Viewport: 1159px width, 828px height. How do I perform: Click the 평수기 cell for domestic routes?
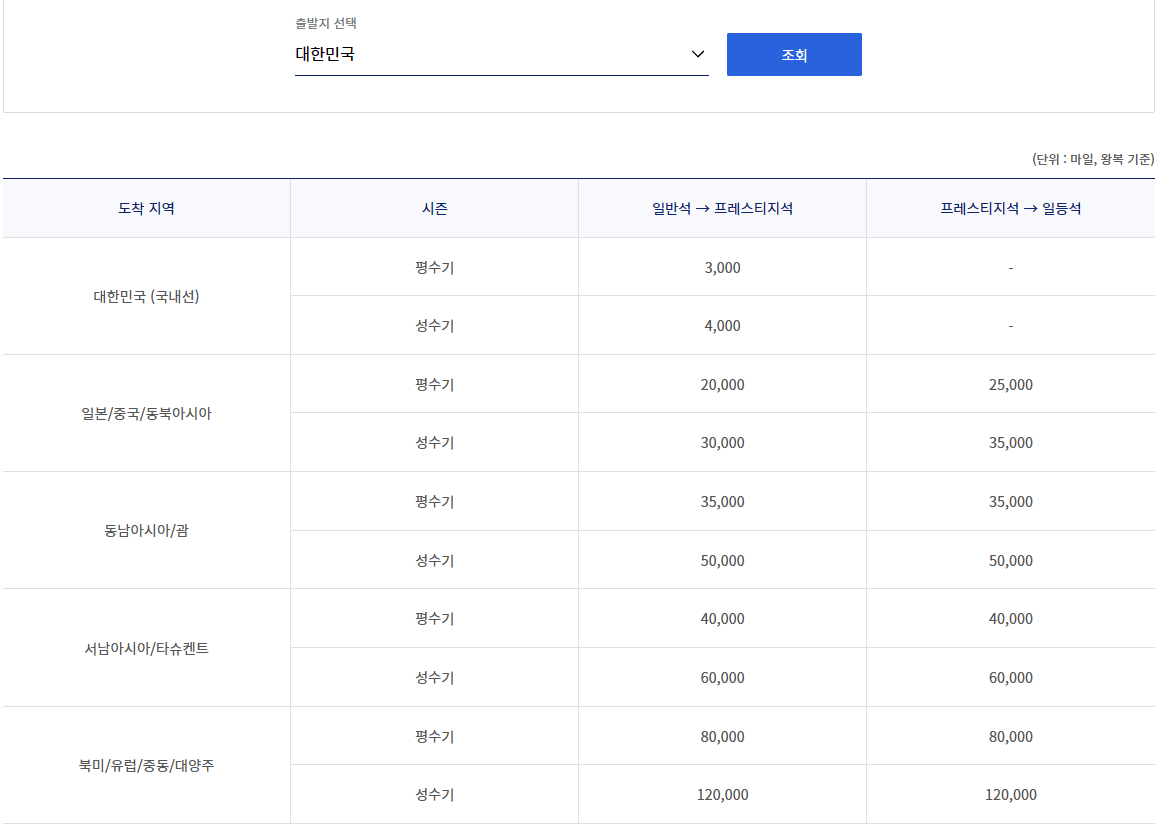pyautogui.click(x=434, y=267)
